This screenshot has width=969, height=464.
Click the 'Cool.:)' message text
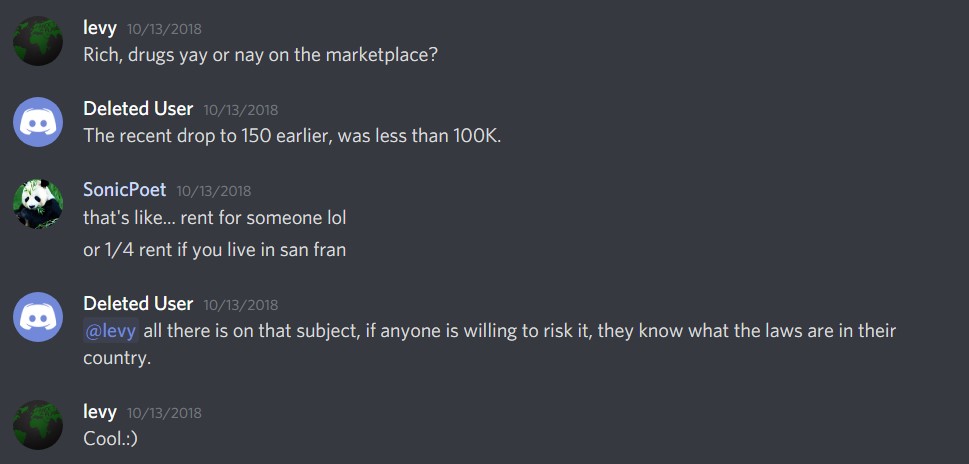tap(111, 439)
